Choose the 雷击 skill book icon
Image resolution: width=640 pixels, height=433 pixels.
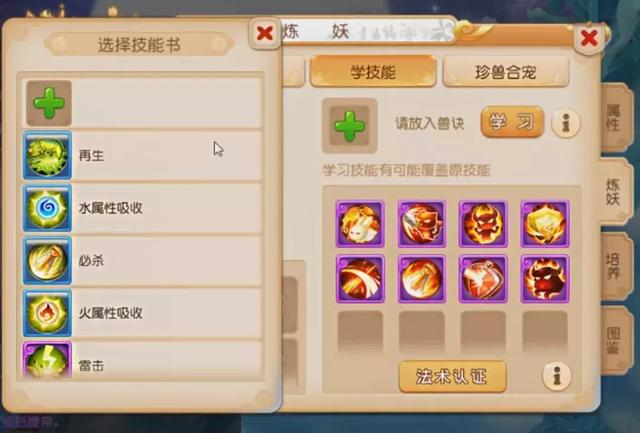[47, 360]
